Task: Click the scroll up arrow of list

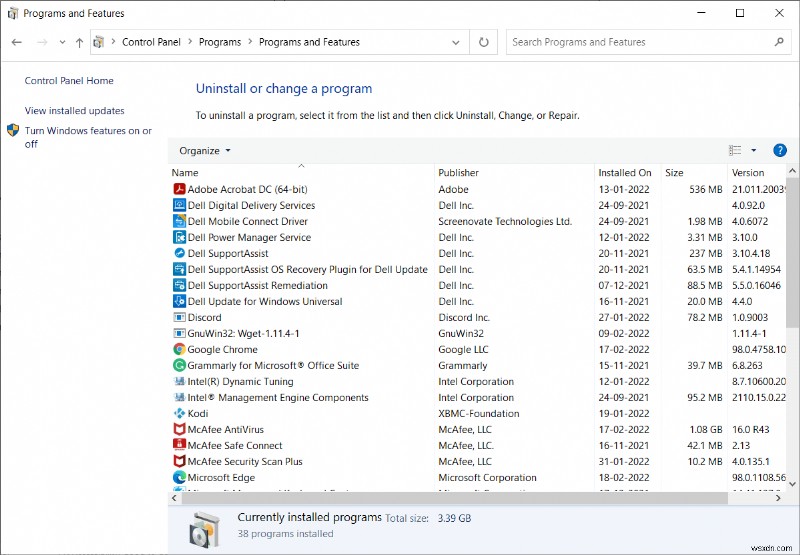Action: coord(792,171)
